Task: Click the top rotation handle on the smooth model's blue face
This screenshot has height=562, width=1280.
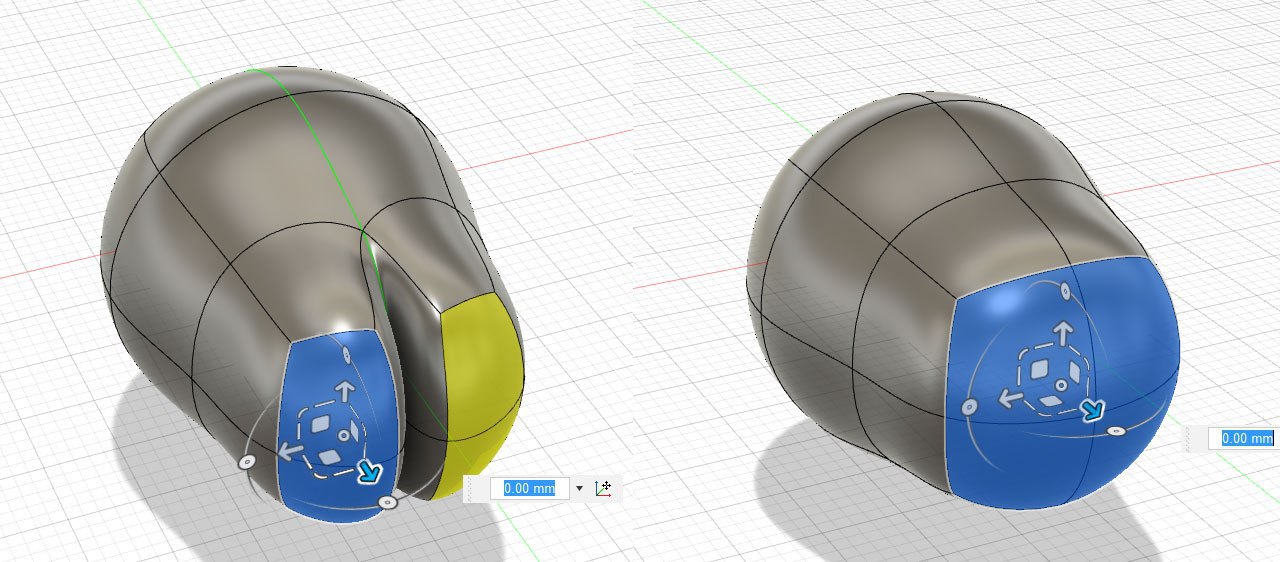Action: click(x=1065, y=291)
